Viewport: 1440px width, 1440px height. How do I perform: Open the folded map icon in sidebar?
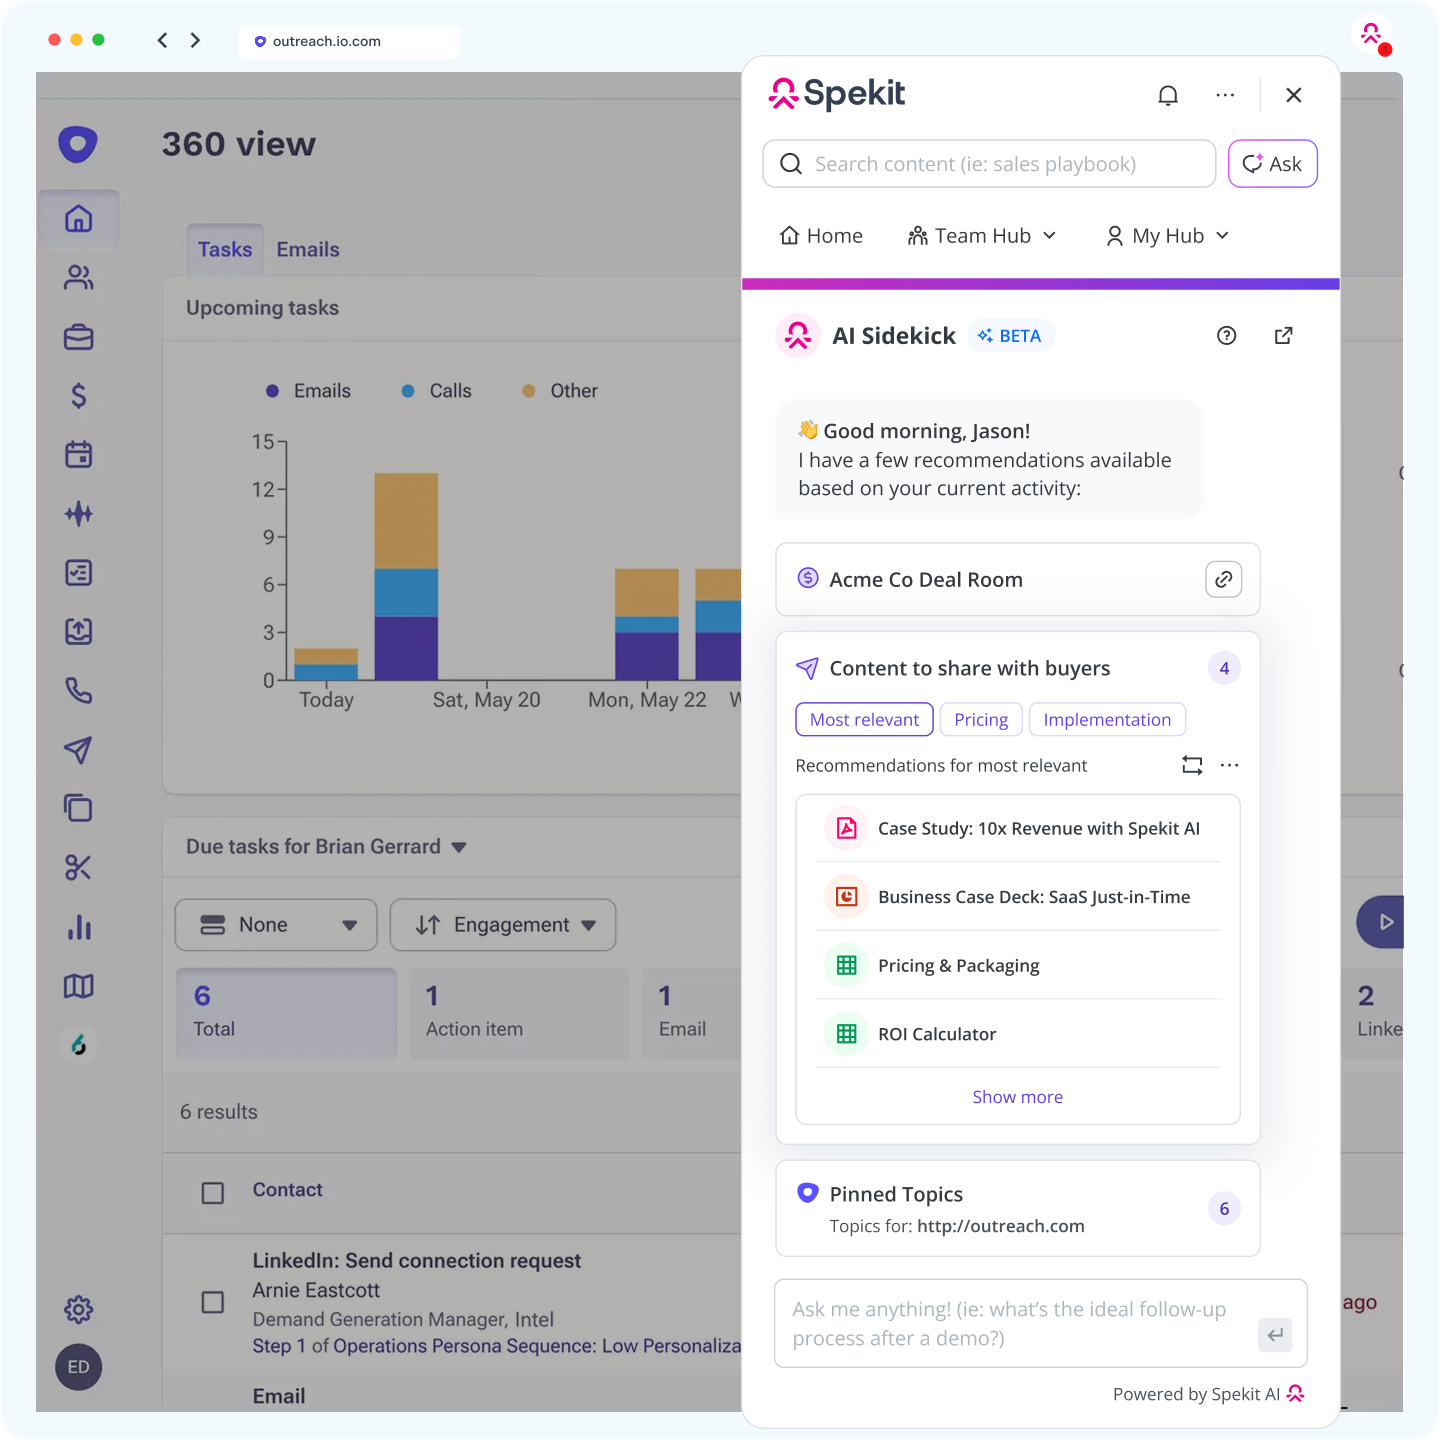point(78,986)
